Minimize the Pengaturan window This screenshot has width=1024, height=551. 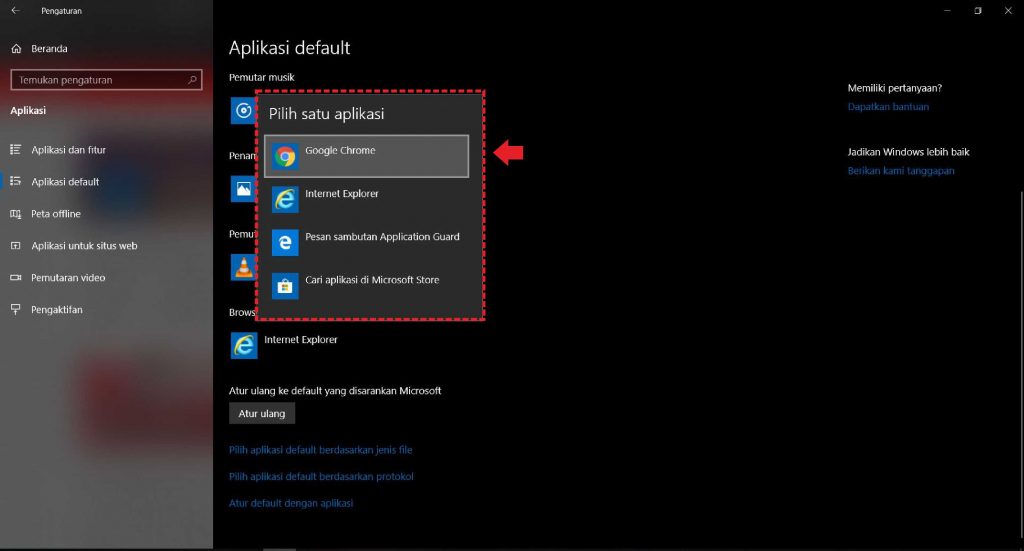coord(947,10)
